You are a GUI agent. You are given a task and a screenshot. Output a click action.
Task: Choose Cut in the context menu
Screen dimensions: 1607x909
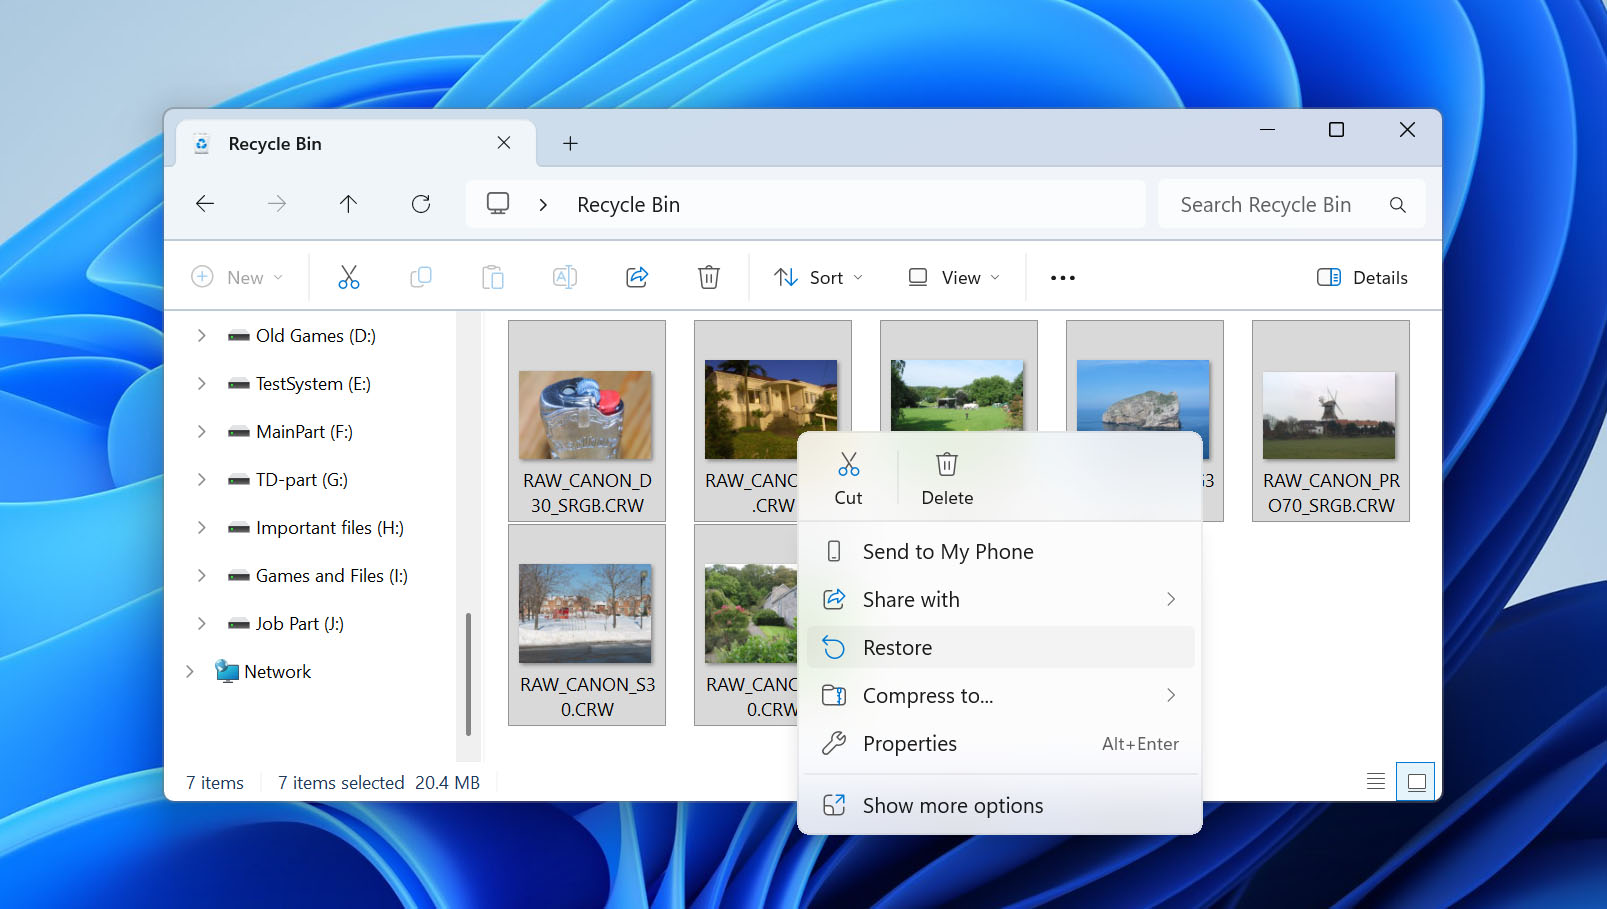point(848,479)
